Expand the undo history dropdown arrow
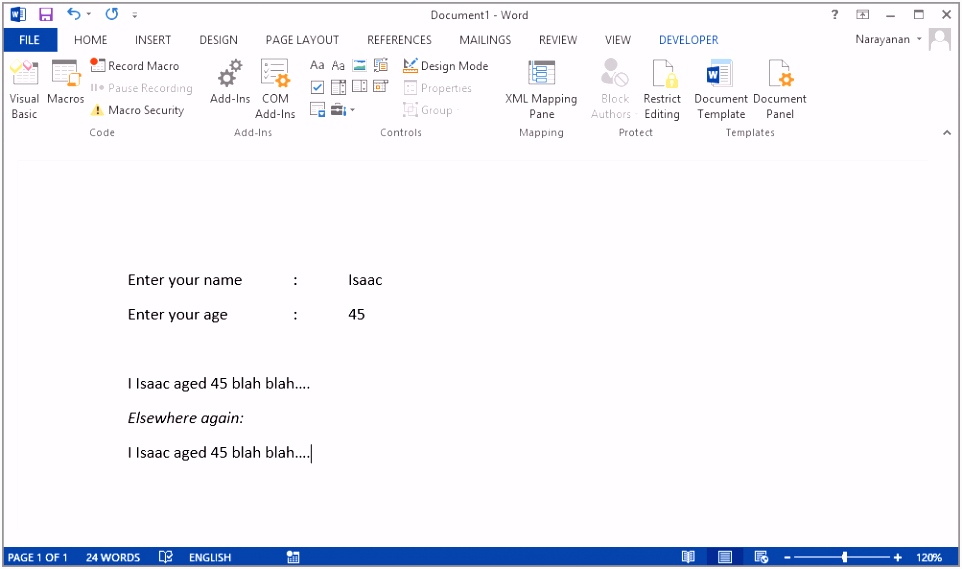The image size is (962, 569). point(89,14)
